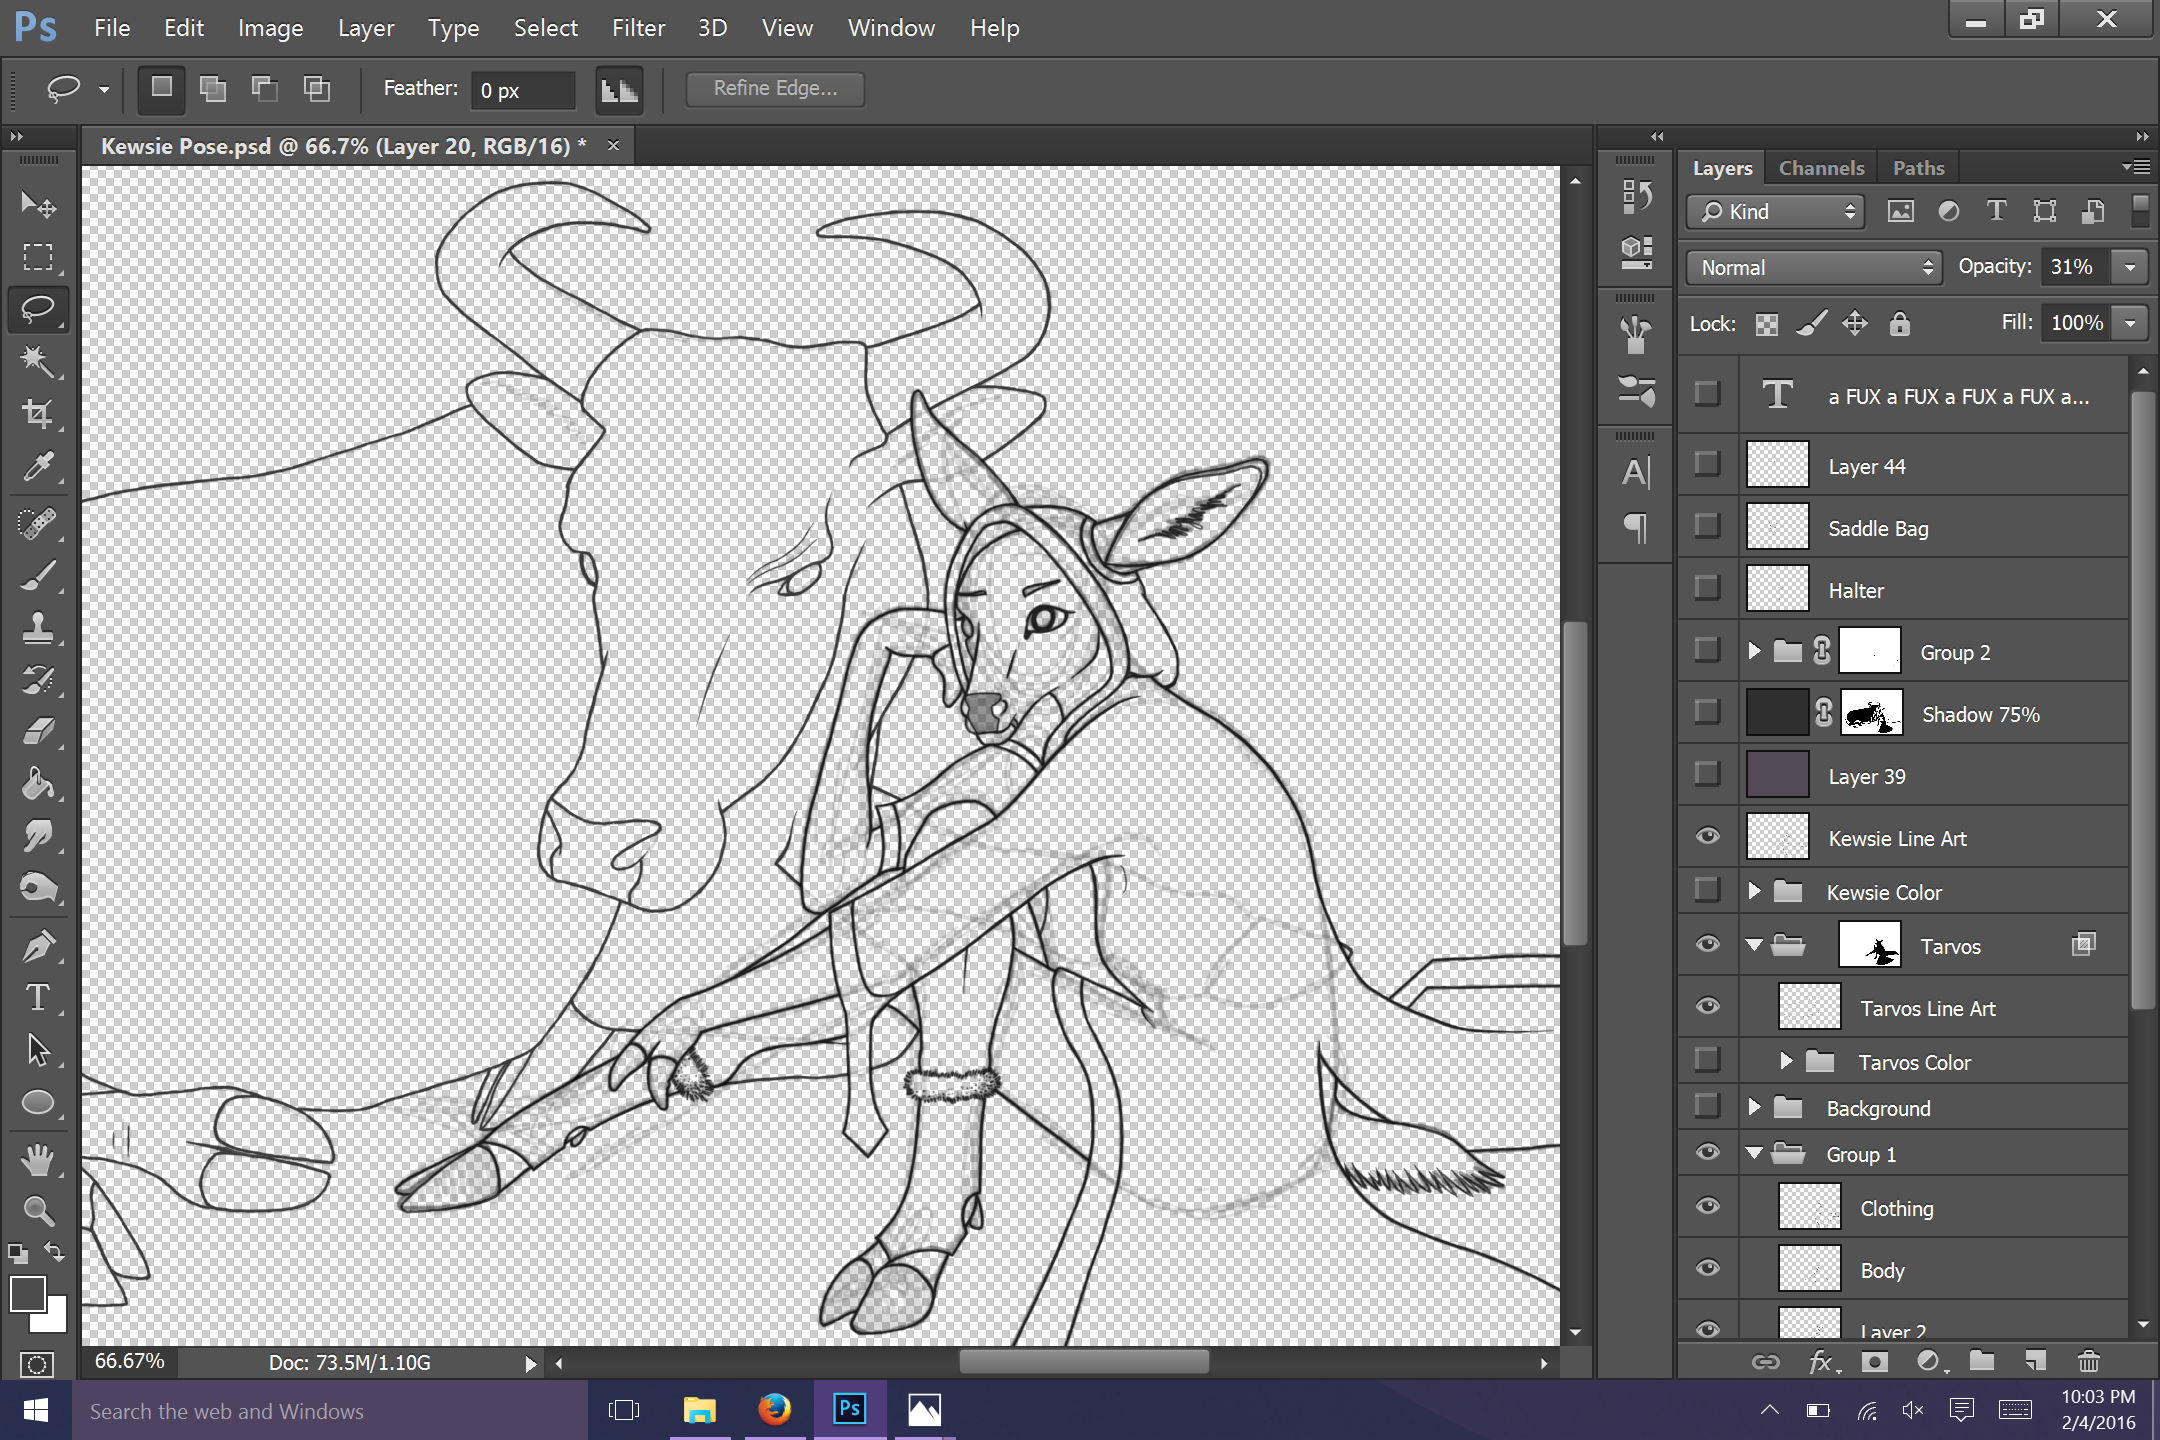This screenshot has width=2160, height=1440.
Task: Expand the Kewsie Color group
Action: tap(1754, 891)
